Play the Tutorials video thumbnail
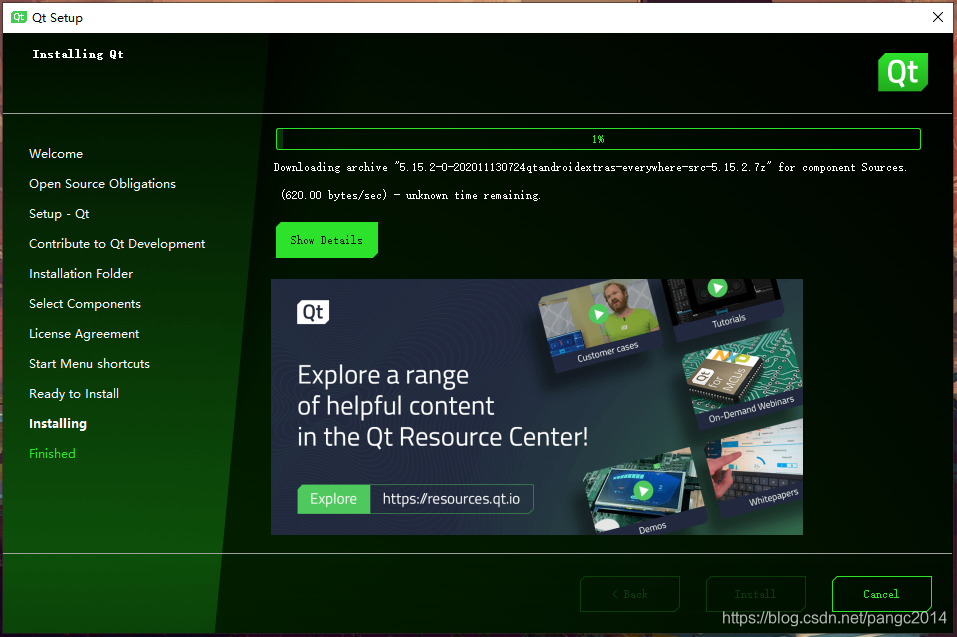This screenshot has width=957, height=637. tap(717, 287)
